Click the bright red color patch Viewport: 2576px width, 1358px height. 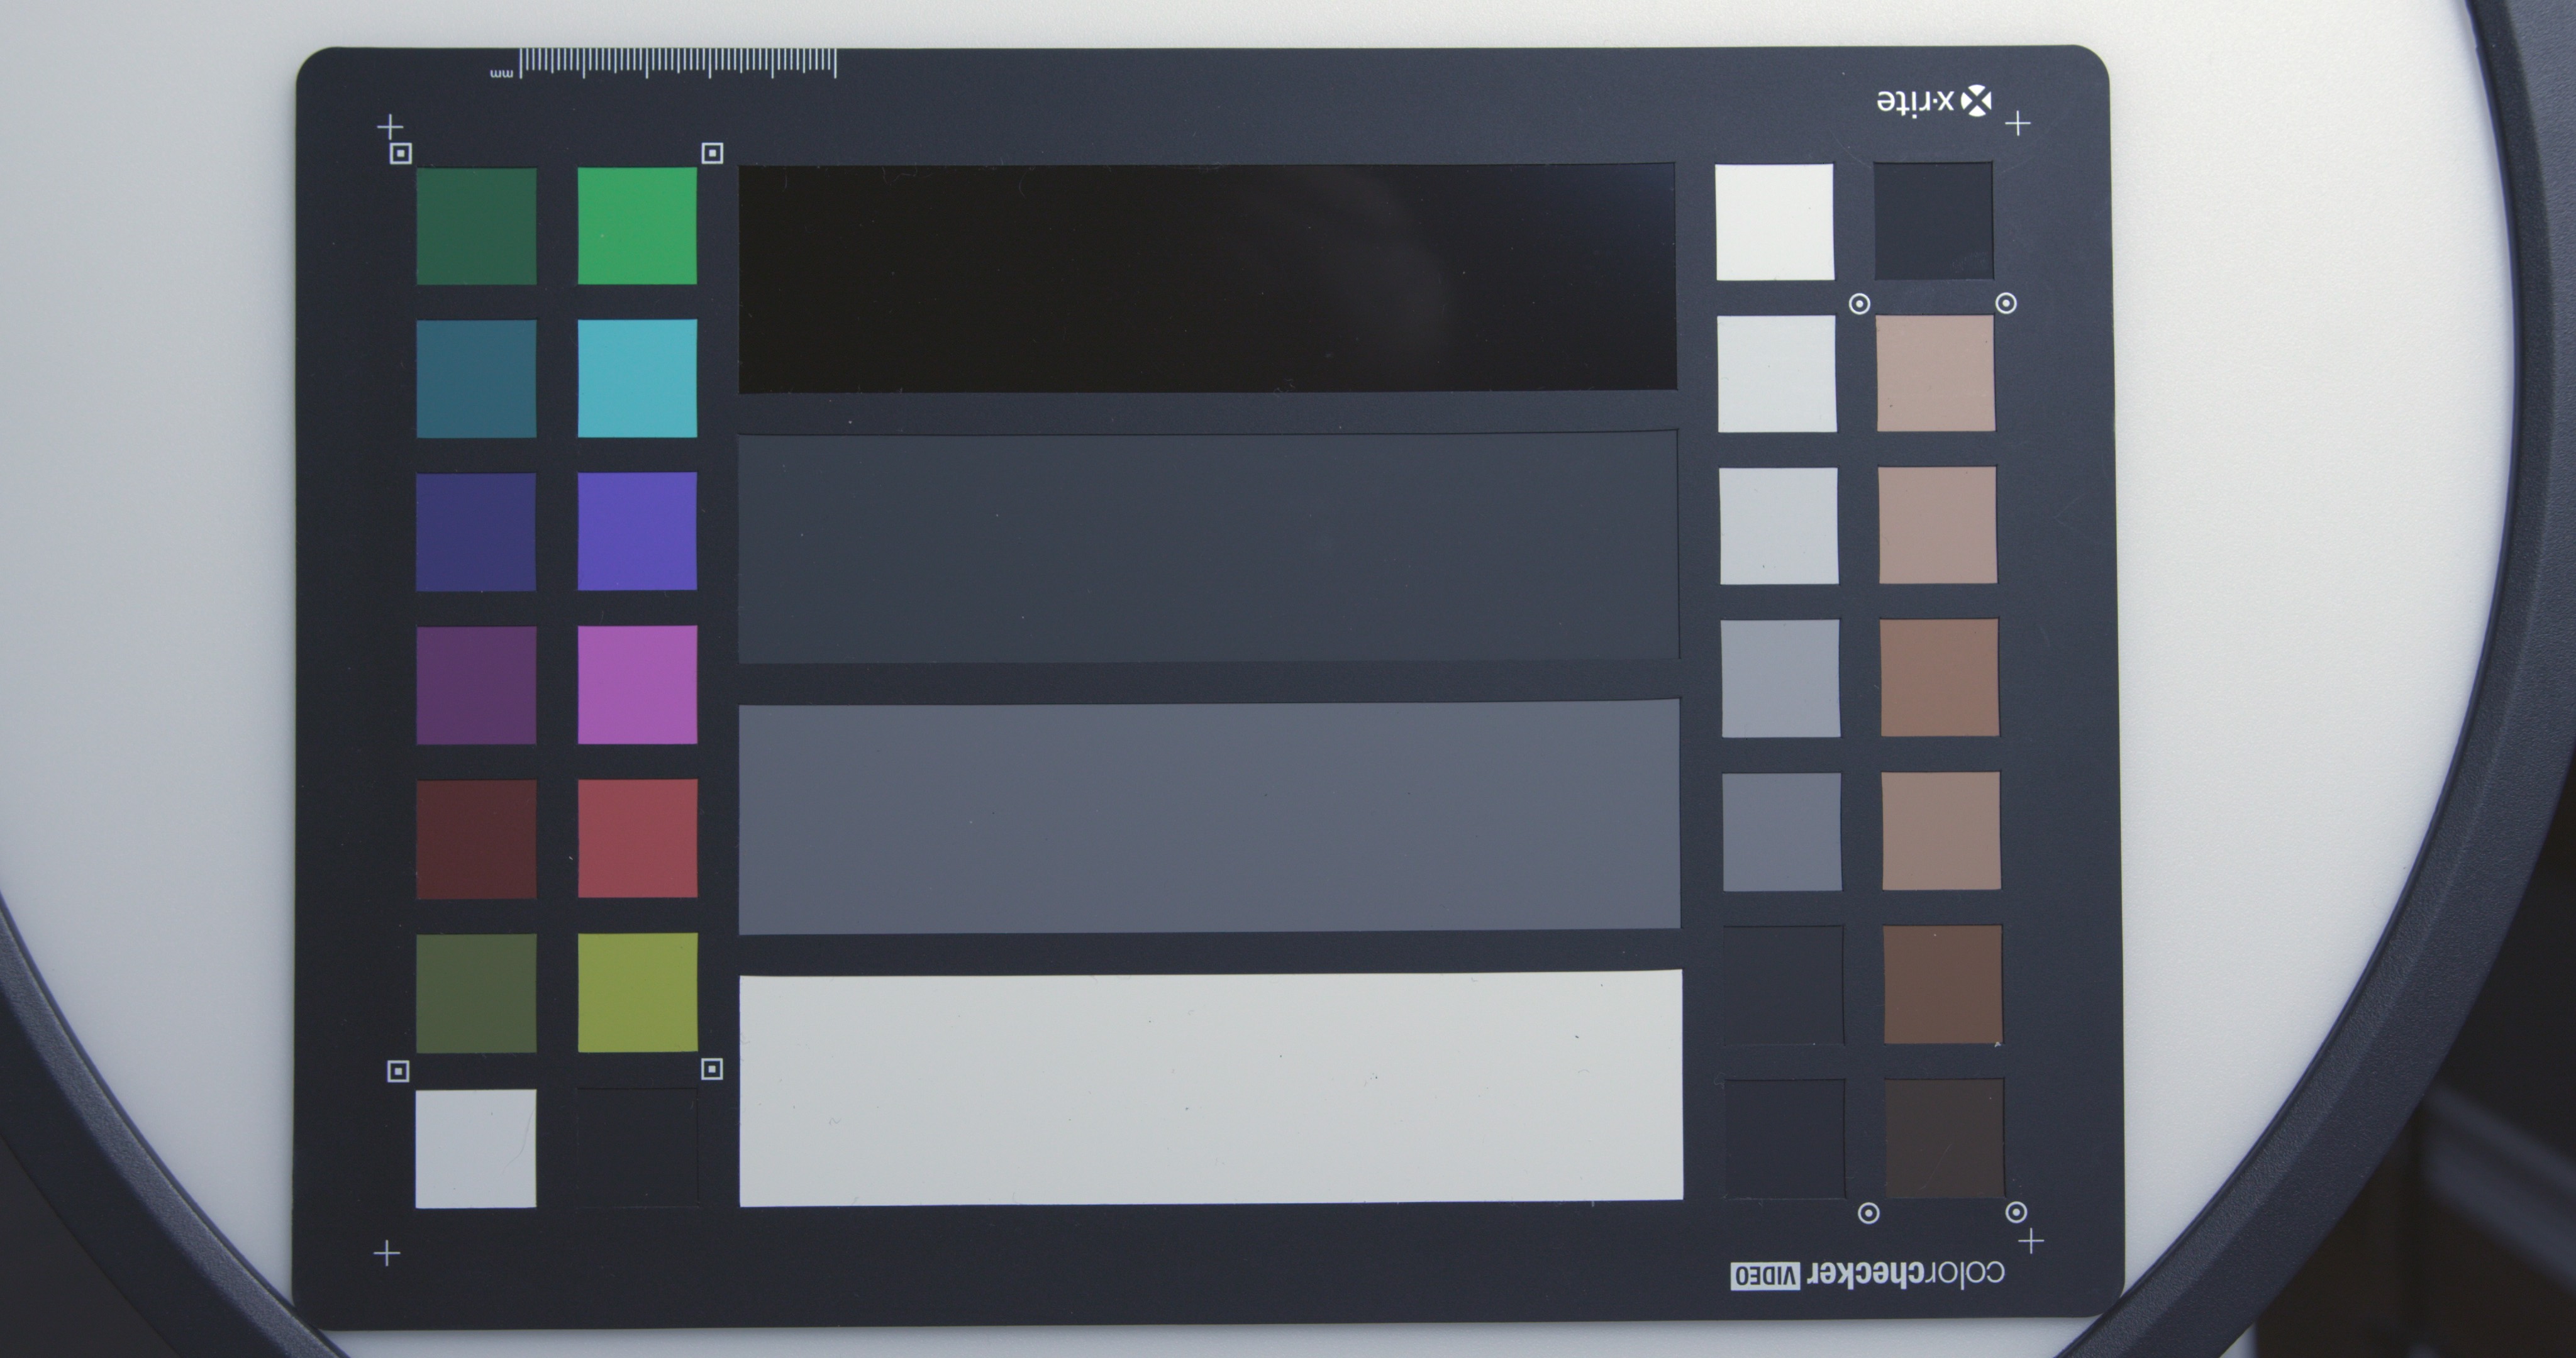point(637,839)
